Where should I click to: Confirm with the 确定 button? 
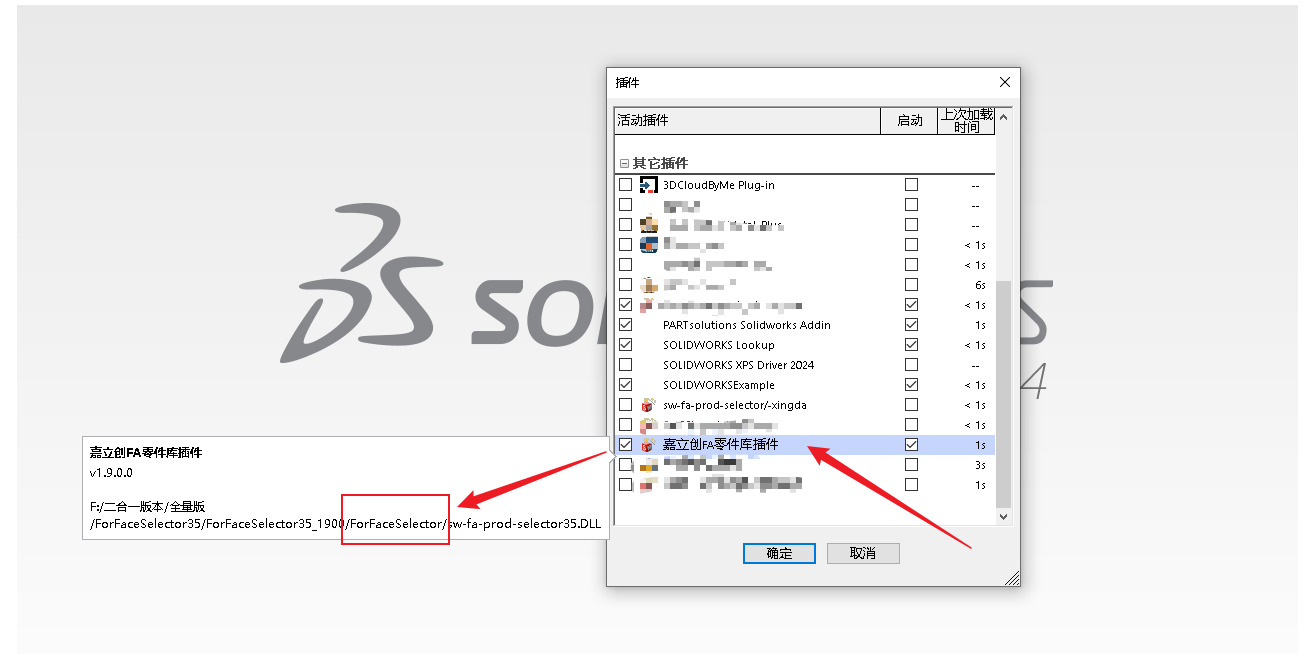(x=779, y=553)
